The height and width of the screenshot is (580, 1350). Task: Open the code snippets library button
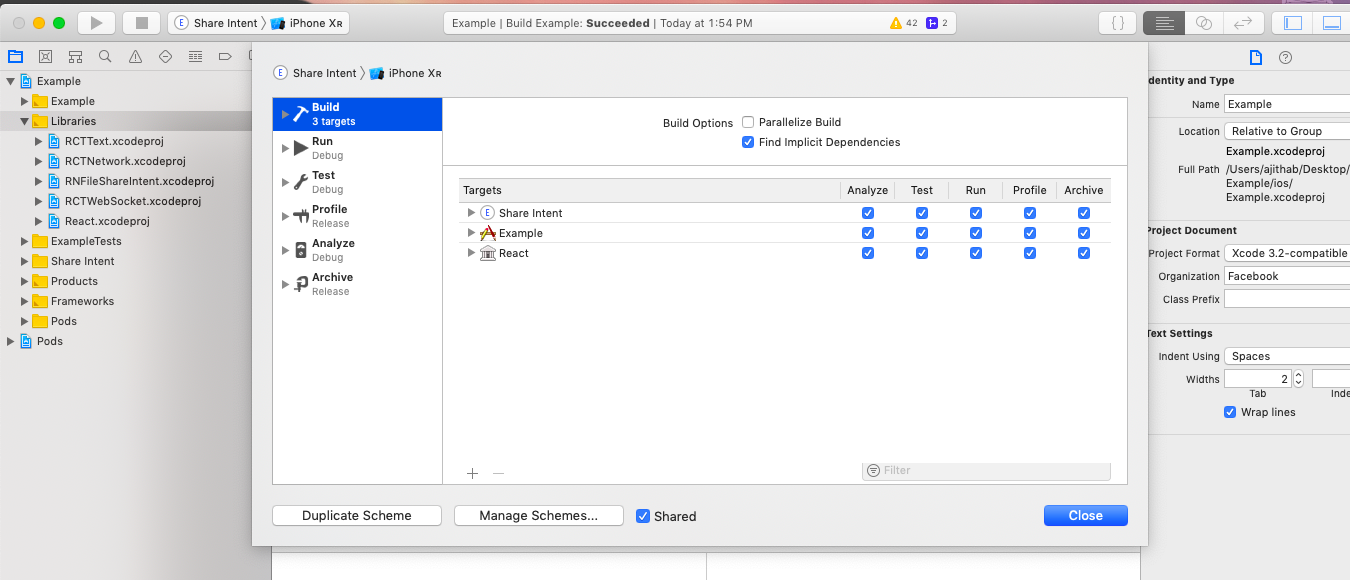click(1118, 23)
